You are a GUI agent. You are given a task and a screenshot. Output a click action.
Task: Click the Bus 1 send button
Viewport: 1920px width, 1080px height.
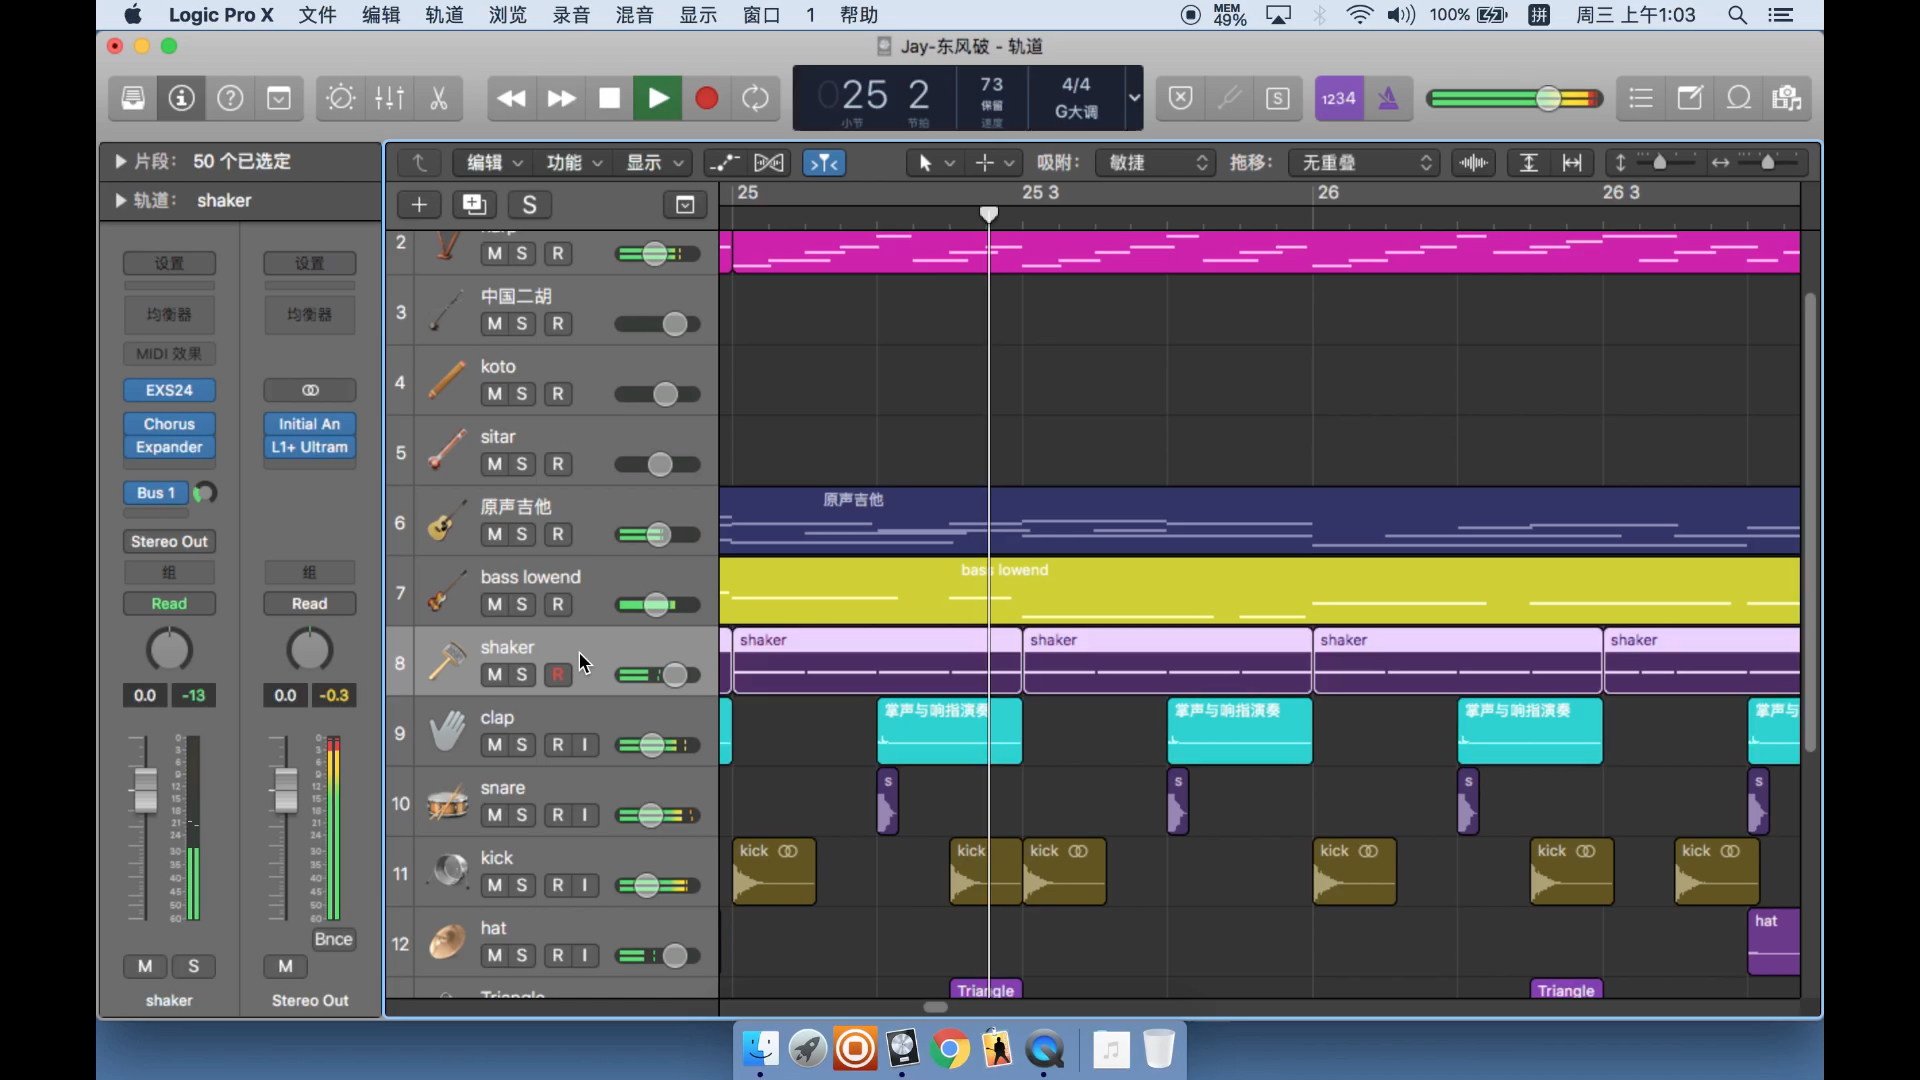tap(156, 493)
